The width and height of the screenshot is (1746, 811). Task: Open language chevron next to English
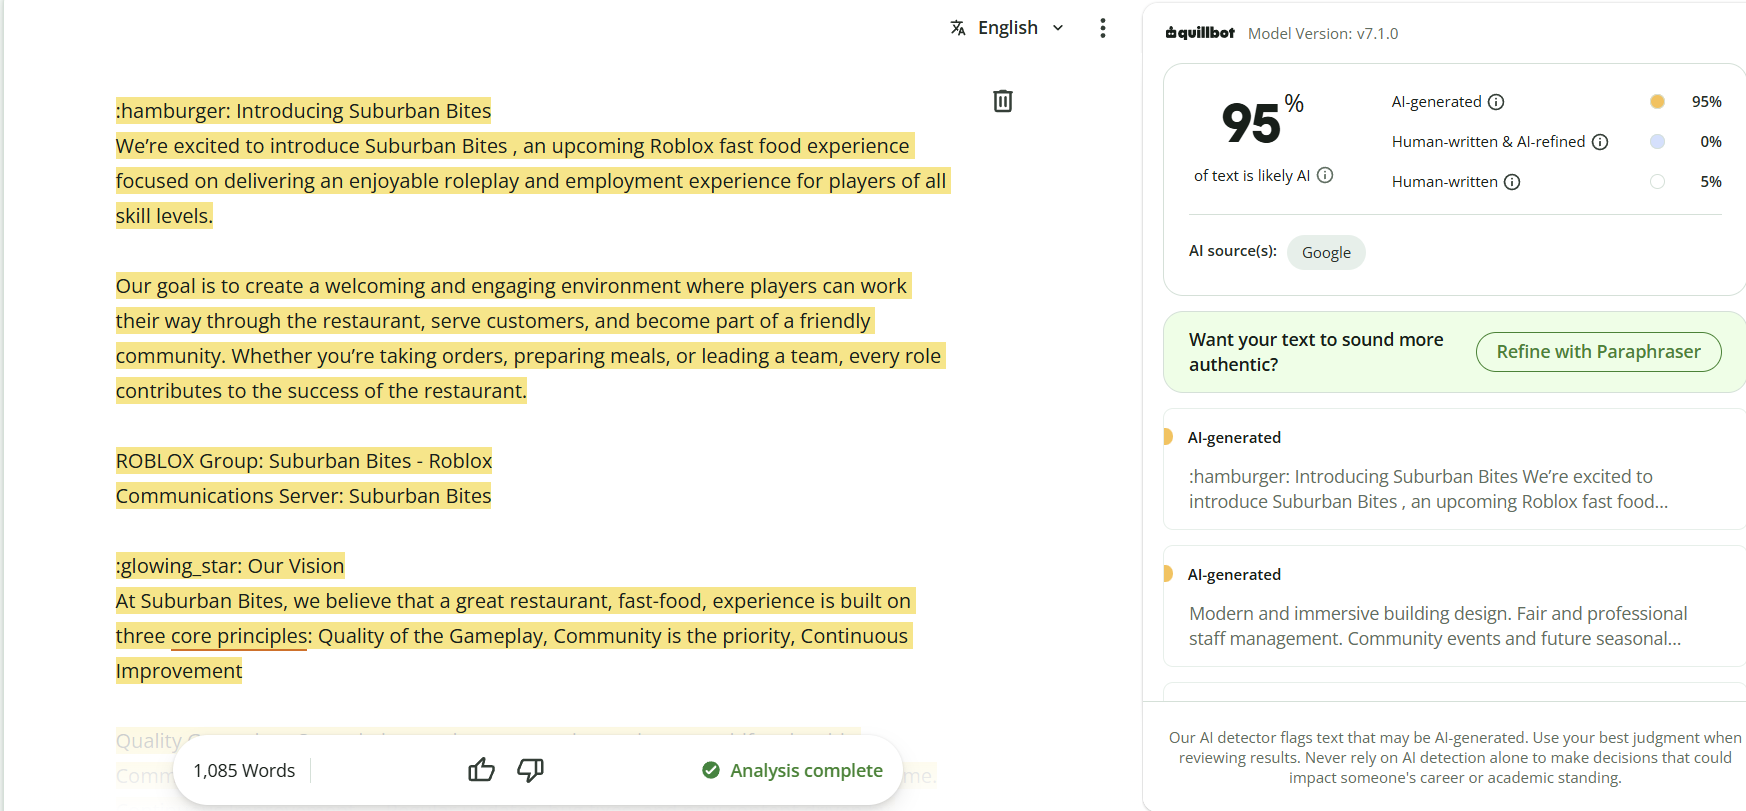[1058, 28]
